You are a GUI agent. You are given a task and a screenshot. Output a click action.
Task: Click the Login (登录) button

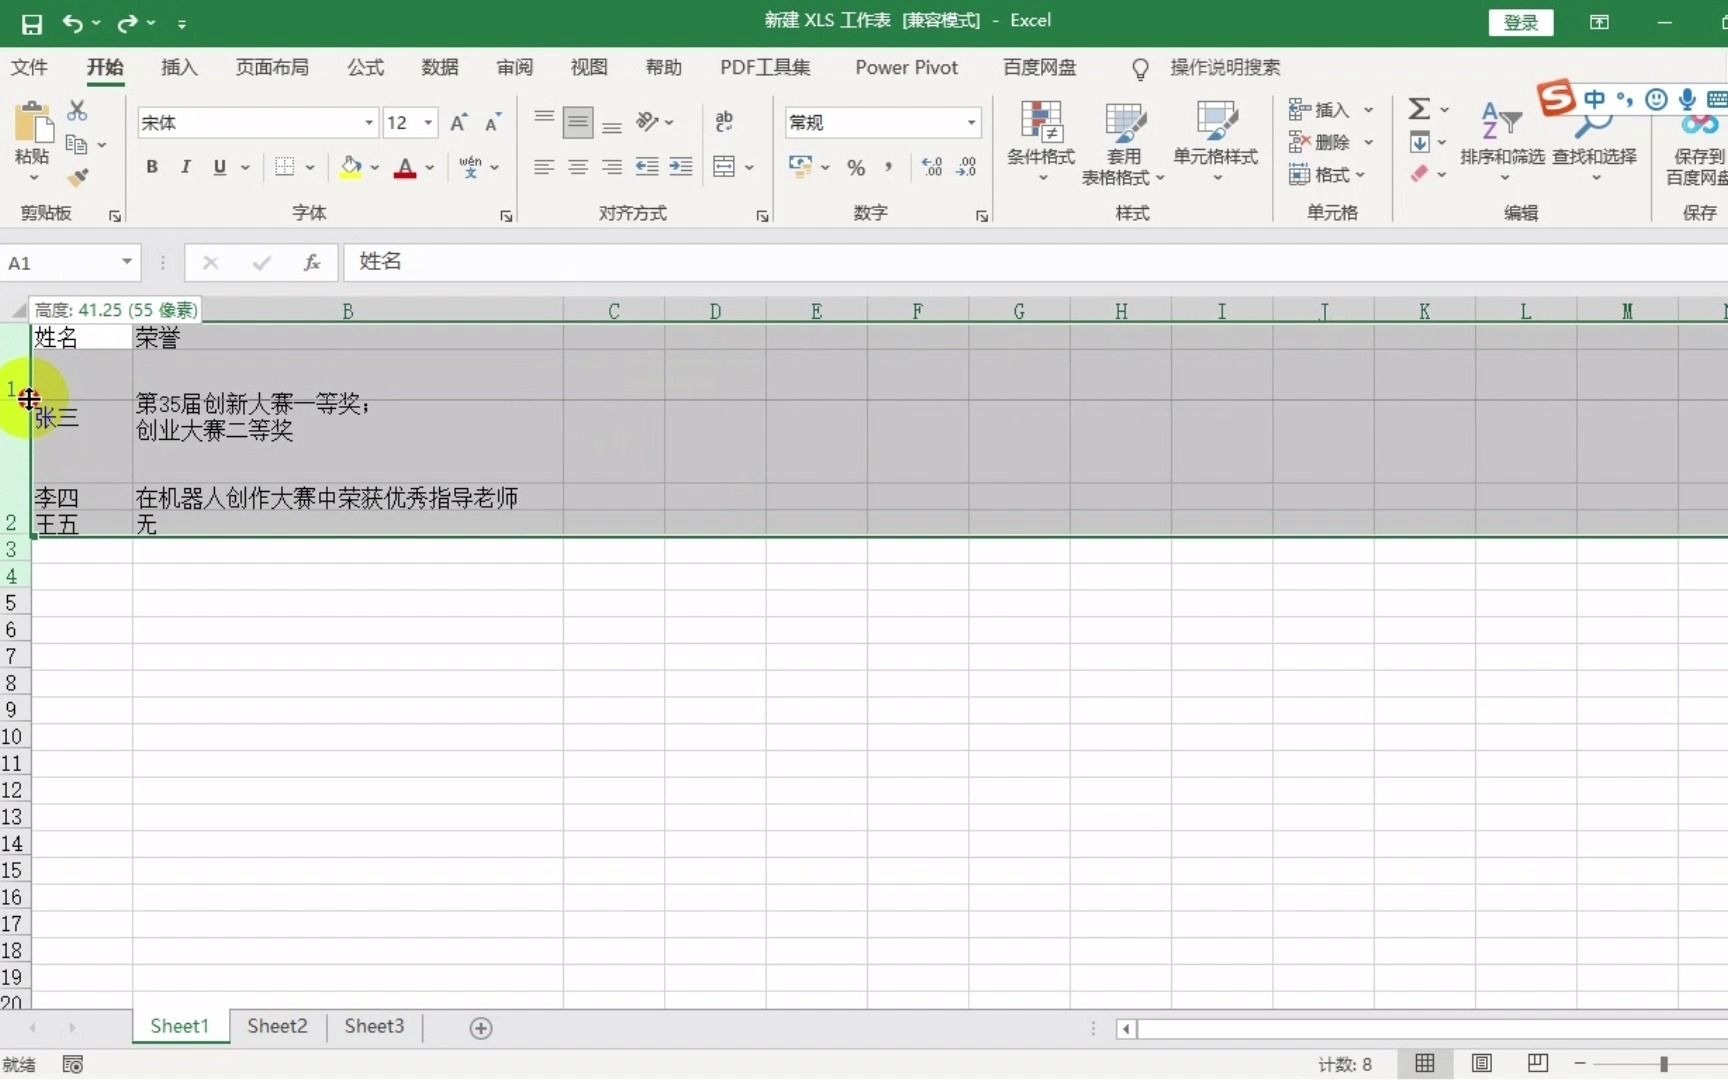pyautogui.click(x=1521, y=22)
